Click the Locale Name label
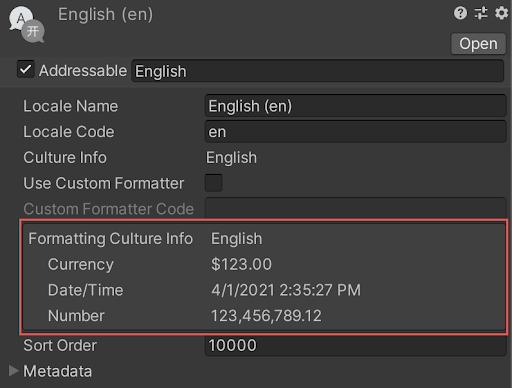512x388 pixels. (x=70, y=106)
